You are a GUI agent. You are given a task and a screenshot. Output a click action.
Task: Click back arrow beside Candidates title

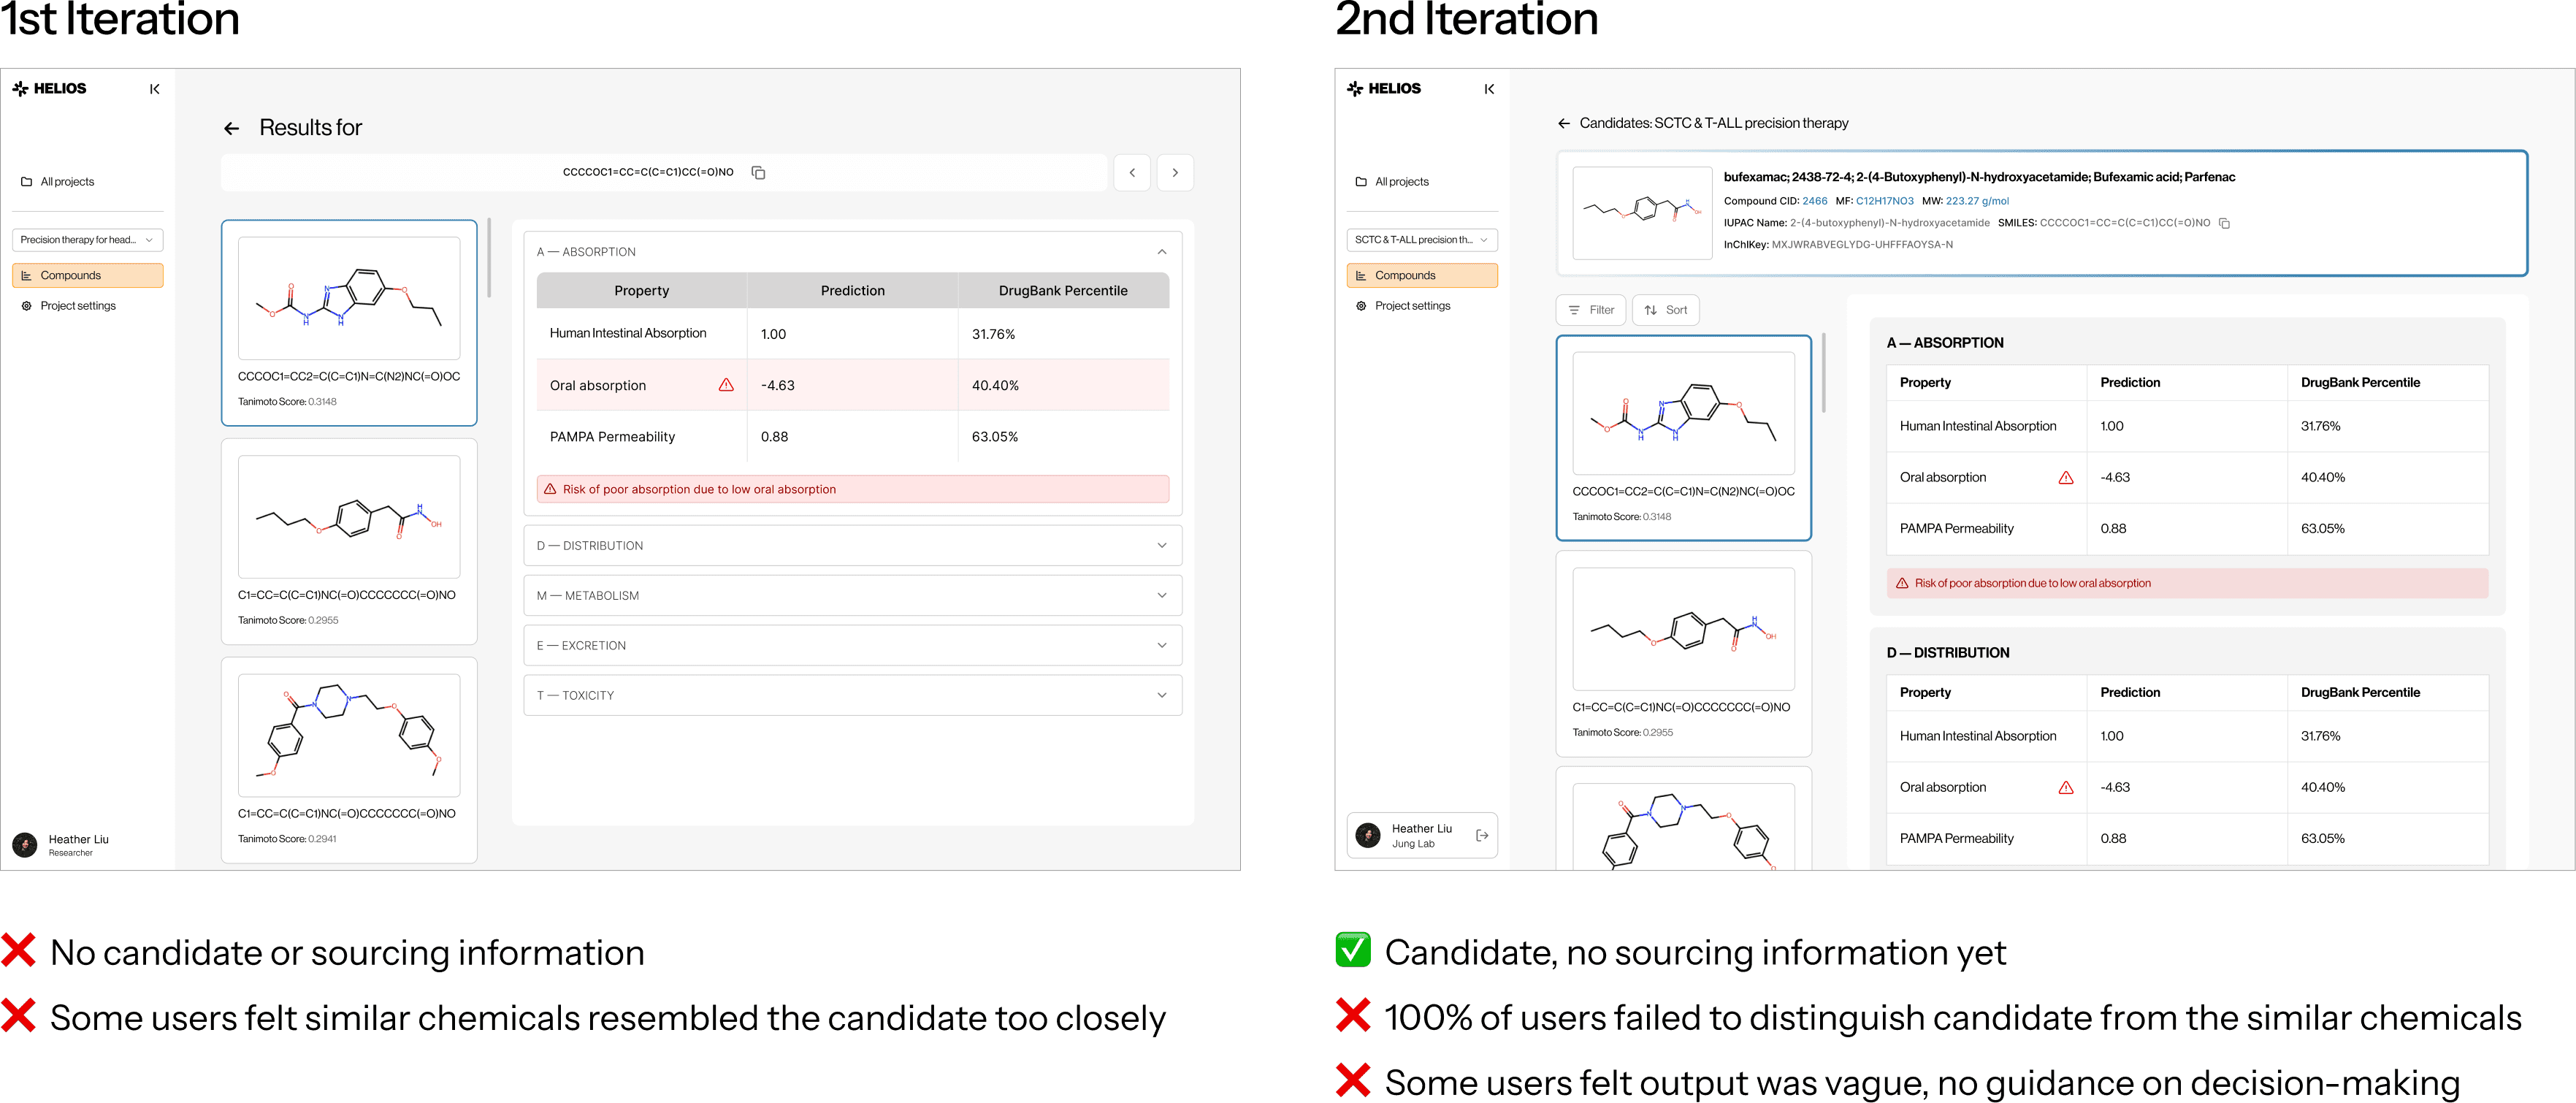[x=1563, y=124]
